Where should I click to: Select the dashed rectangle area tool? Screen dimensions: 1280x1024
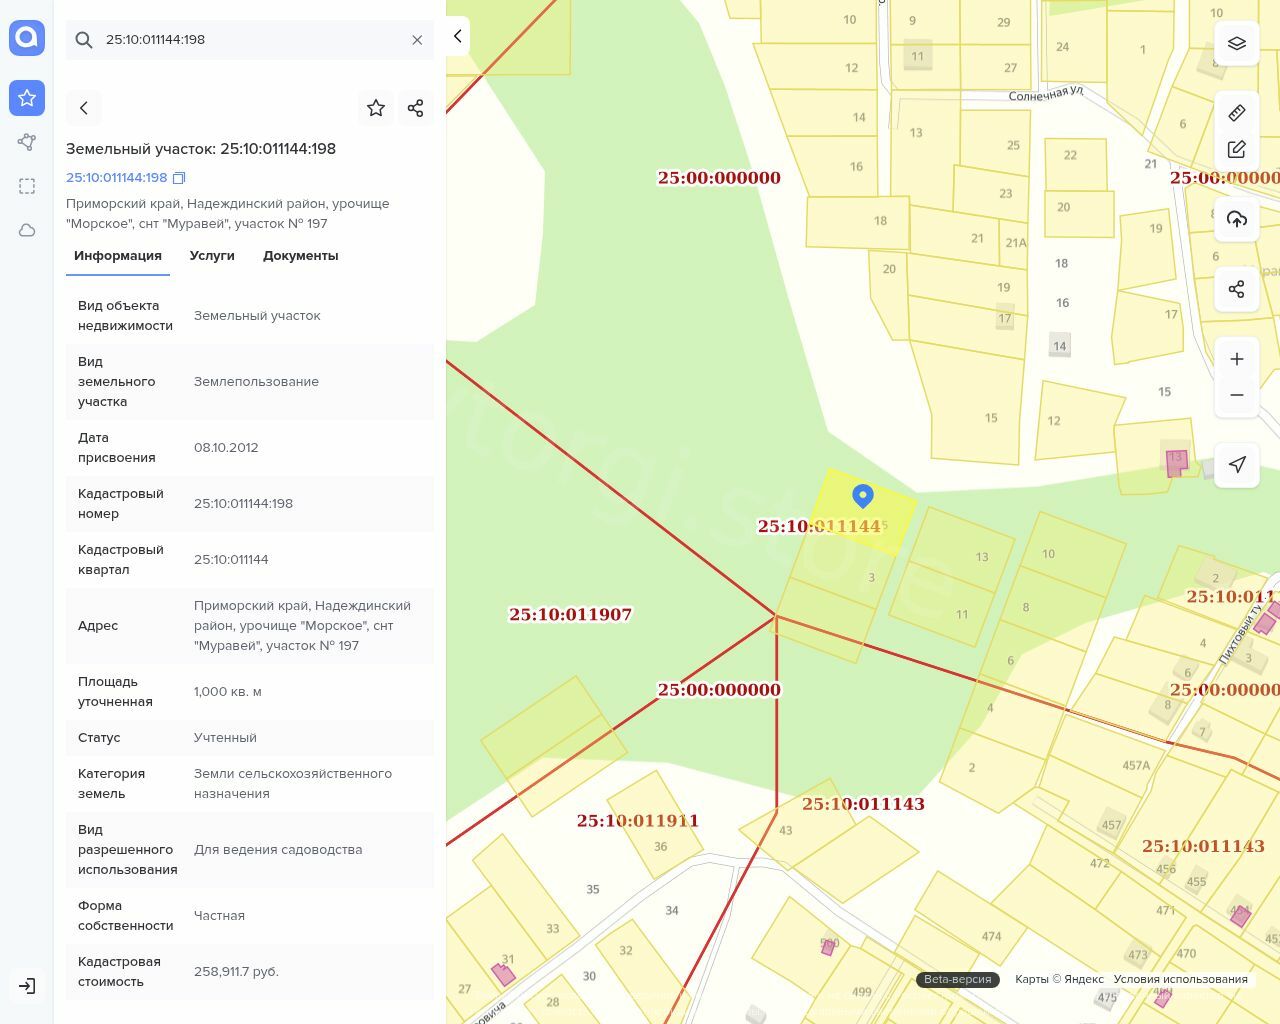point(27,186)
